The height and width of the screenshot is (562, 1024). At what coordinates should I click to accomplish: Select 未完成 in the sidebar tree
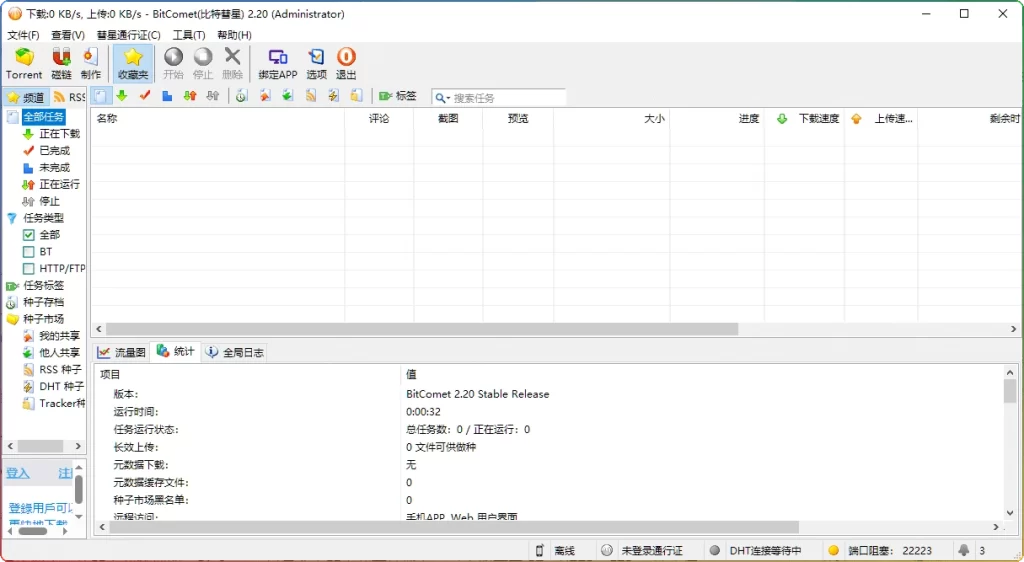pyautogui.click(x=54, y=168)
